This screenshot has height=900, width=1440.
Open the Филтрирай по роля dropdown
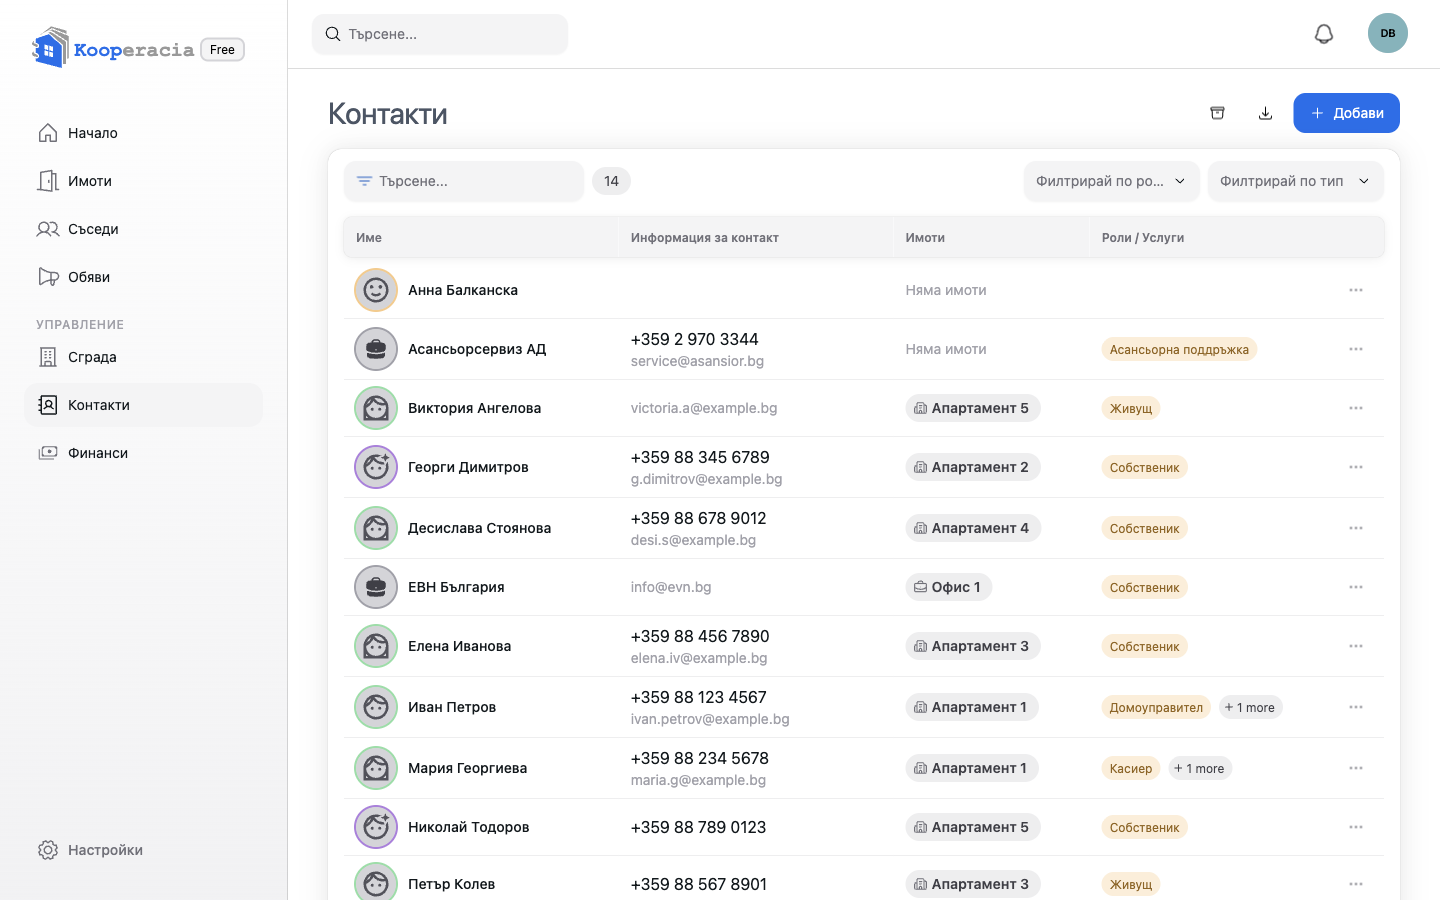pyautogui.click(x=1111, y=181)
